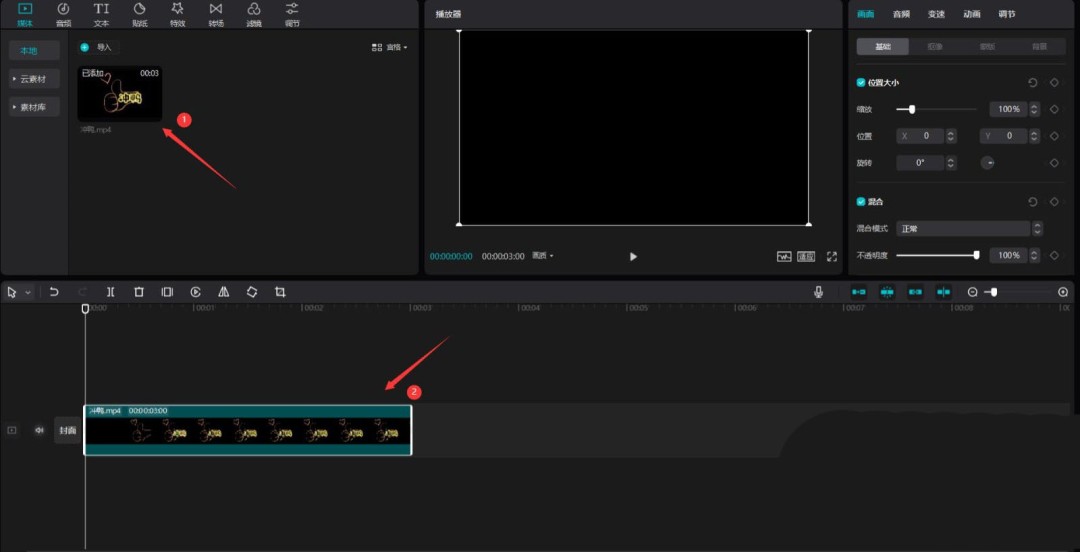Click the timeline zoom out minus icon

tap(973, 292)
